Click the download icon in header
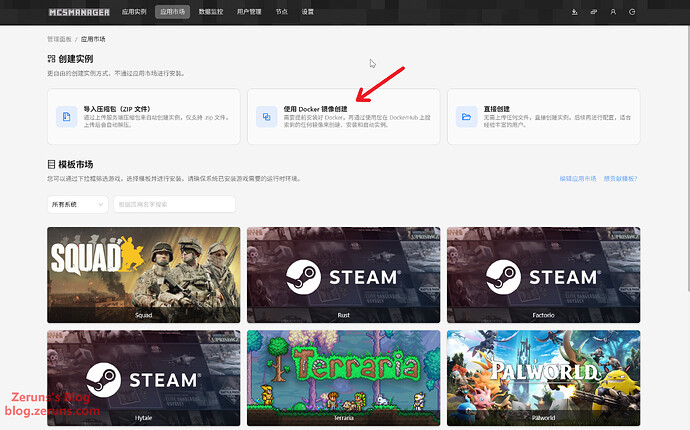This screenshot has width=690, height=430. [574, 12]
